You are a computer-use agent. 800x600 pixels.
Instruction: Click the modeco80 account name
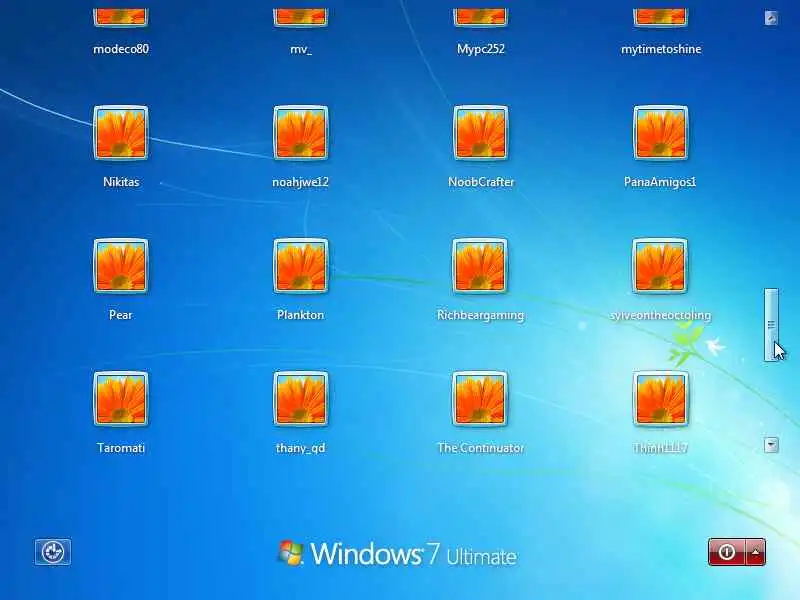click(x=121, y=49)
